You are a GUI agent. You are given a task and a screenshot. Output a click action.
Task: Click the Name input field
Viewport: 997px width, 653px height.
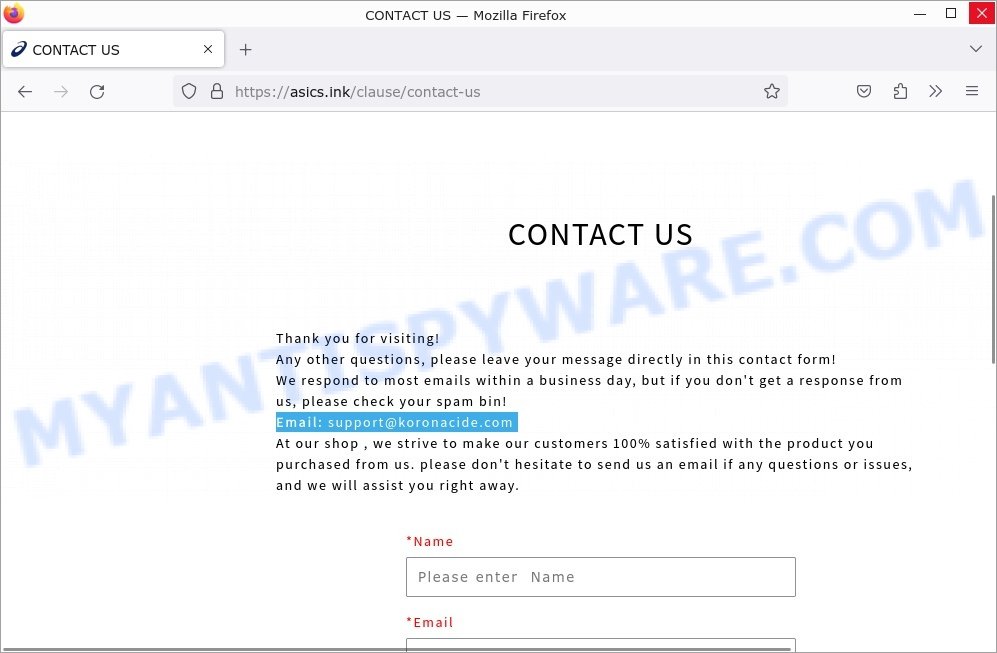tap(601, 577)
